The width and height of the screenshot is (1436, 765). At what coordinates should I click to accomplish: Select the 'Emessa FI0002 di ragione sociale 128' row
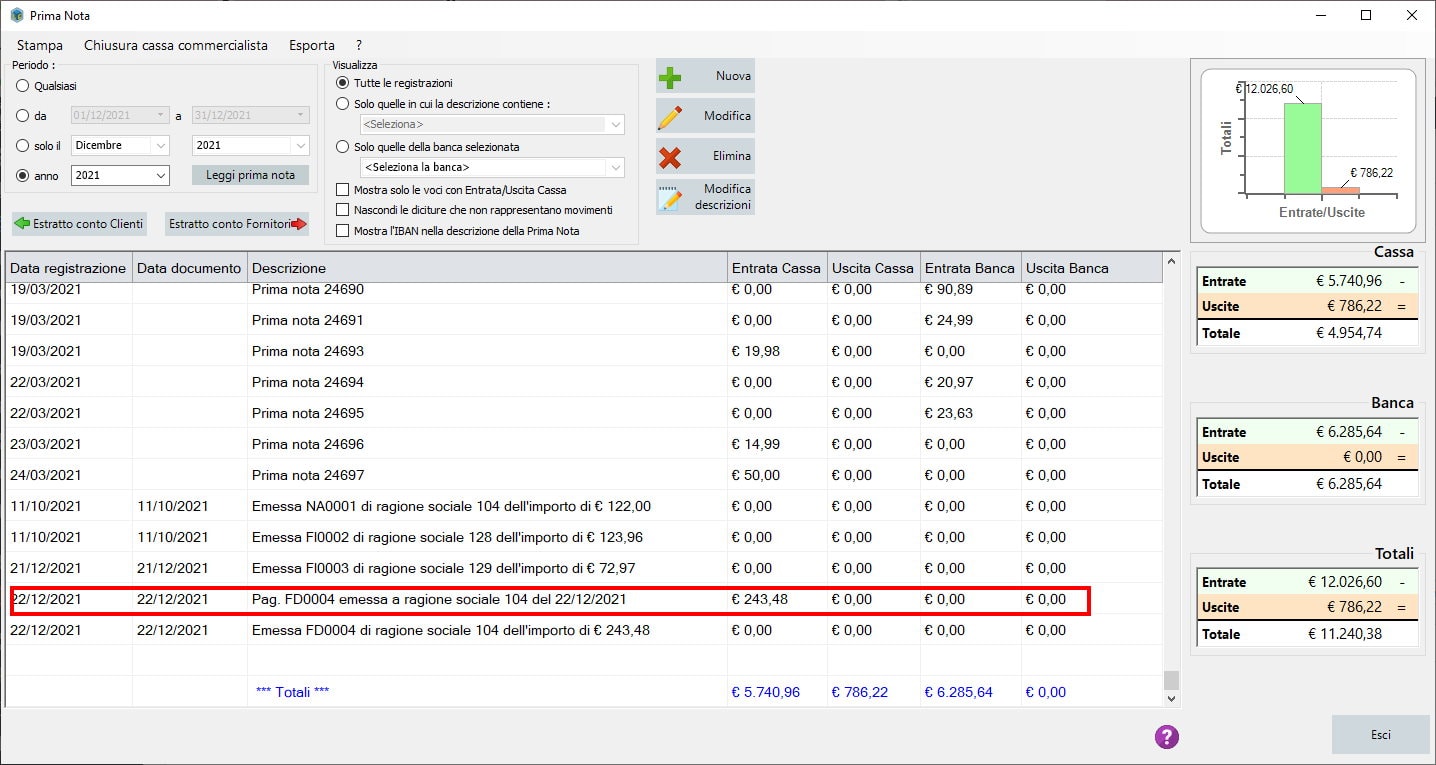[x=584, y=537]
